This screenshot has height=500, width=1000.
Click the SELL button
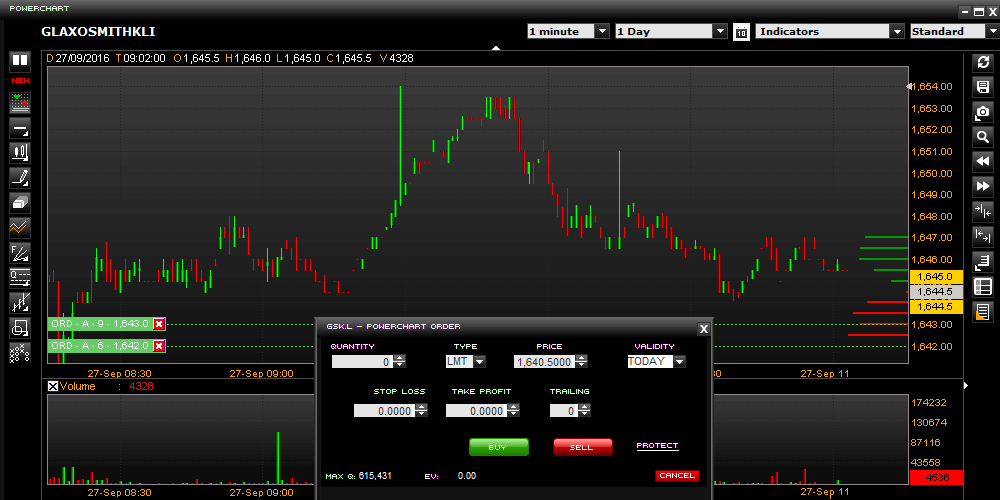(582, 447)
